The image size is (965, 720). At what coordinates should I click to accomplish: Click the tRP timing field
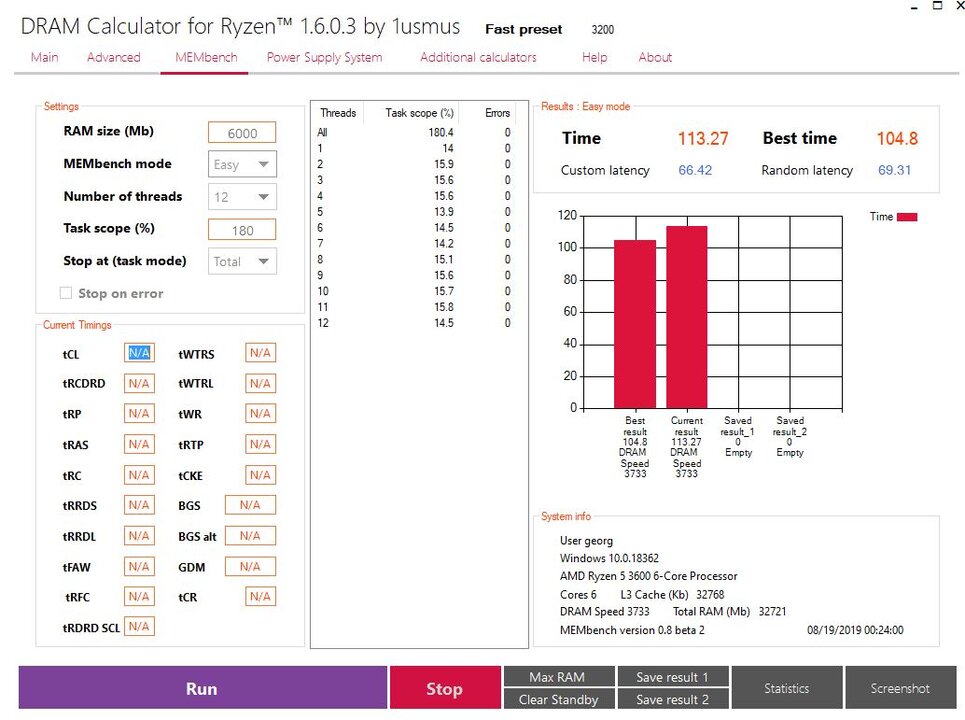(139, 414)
